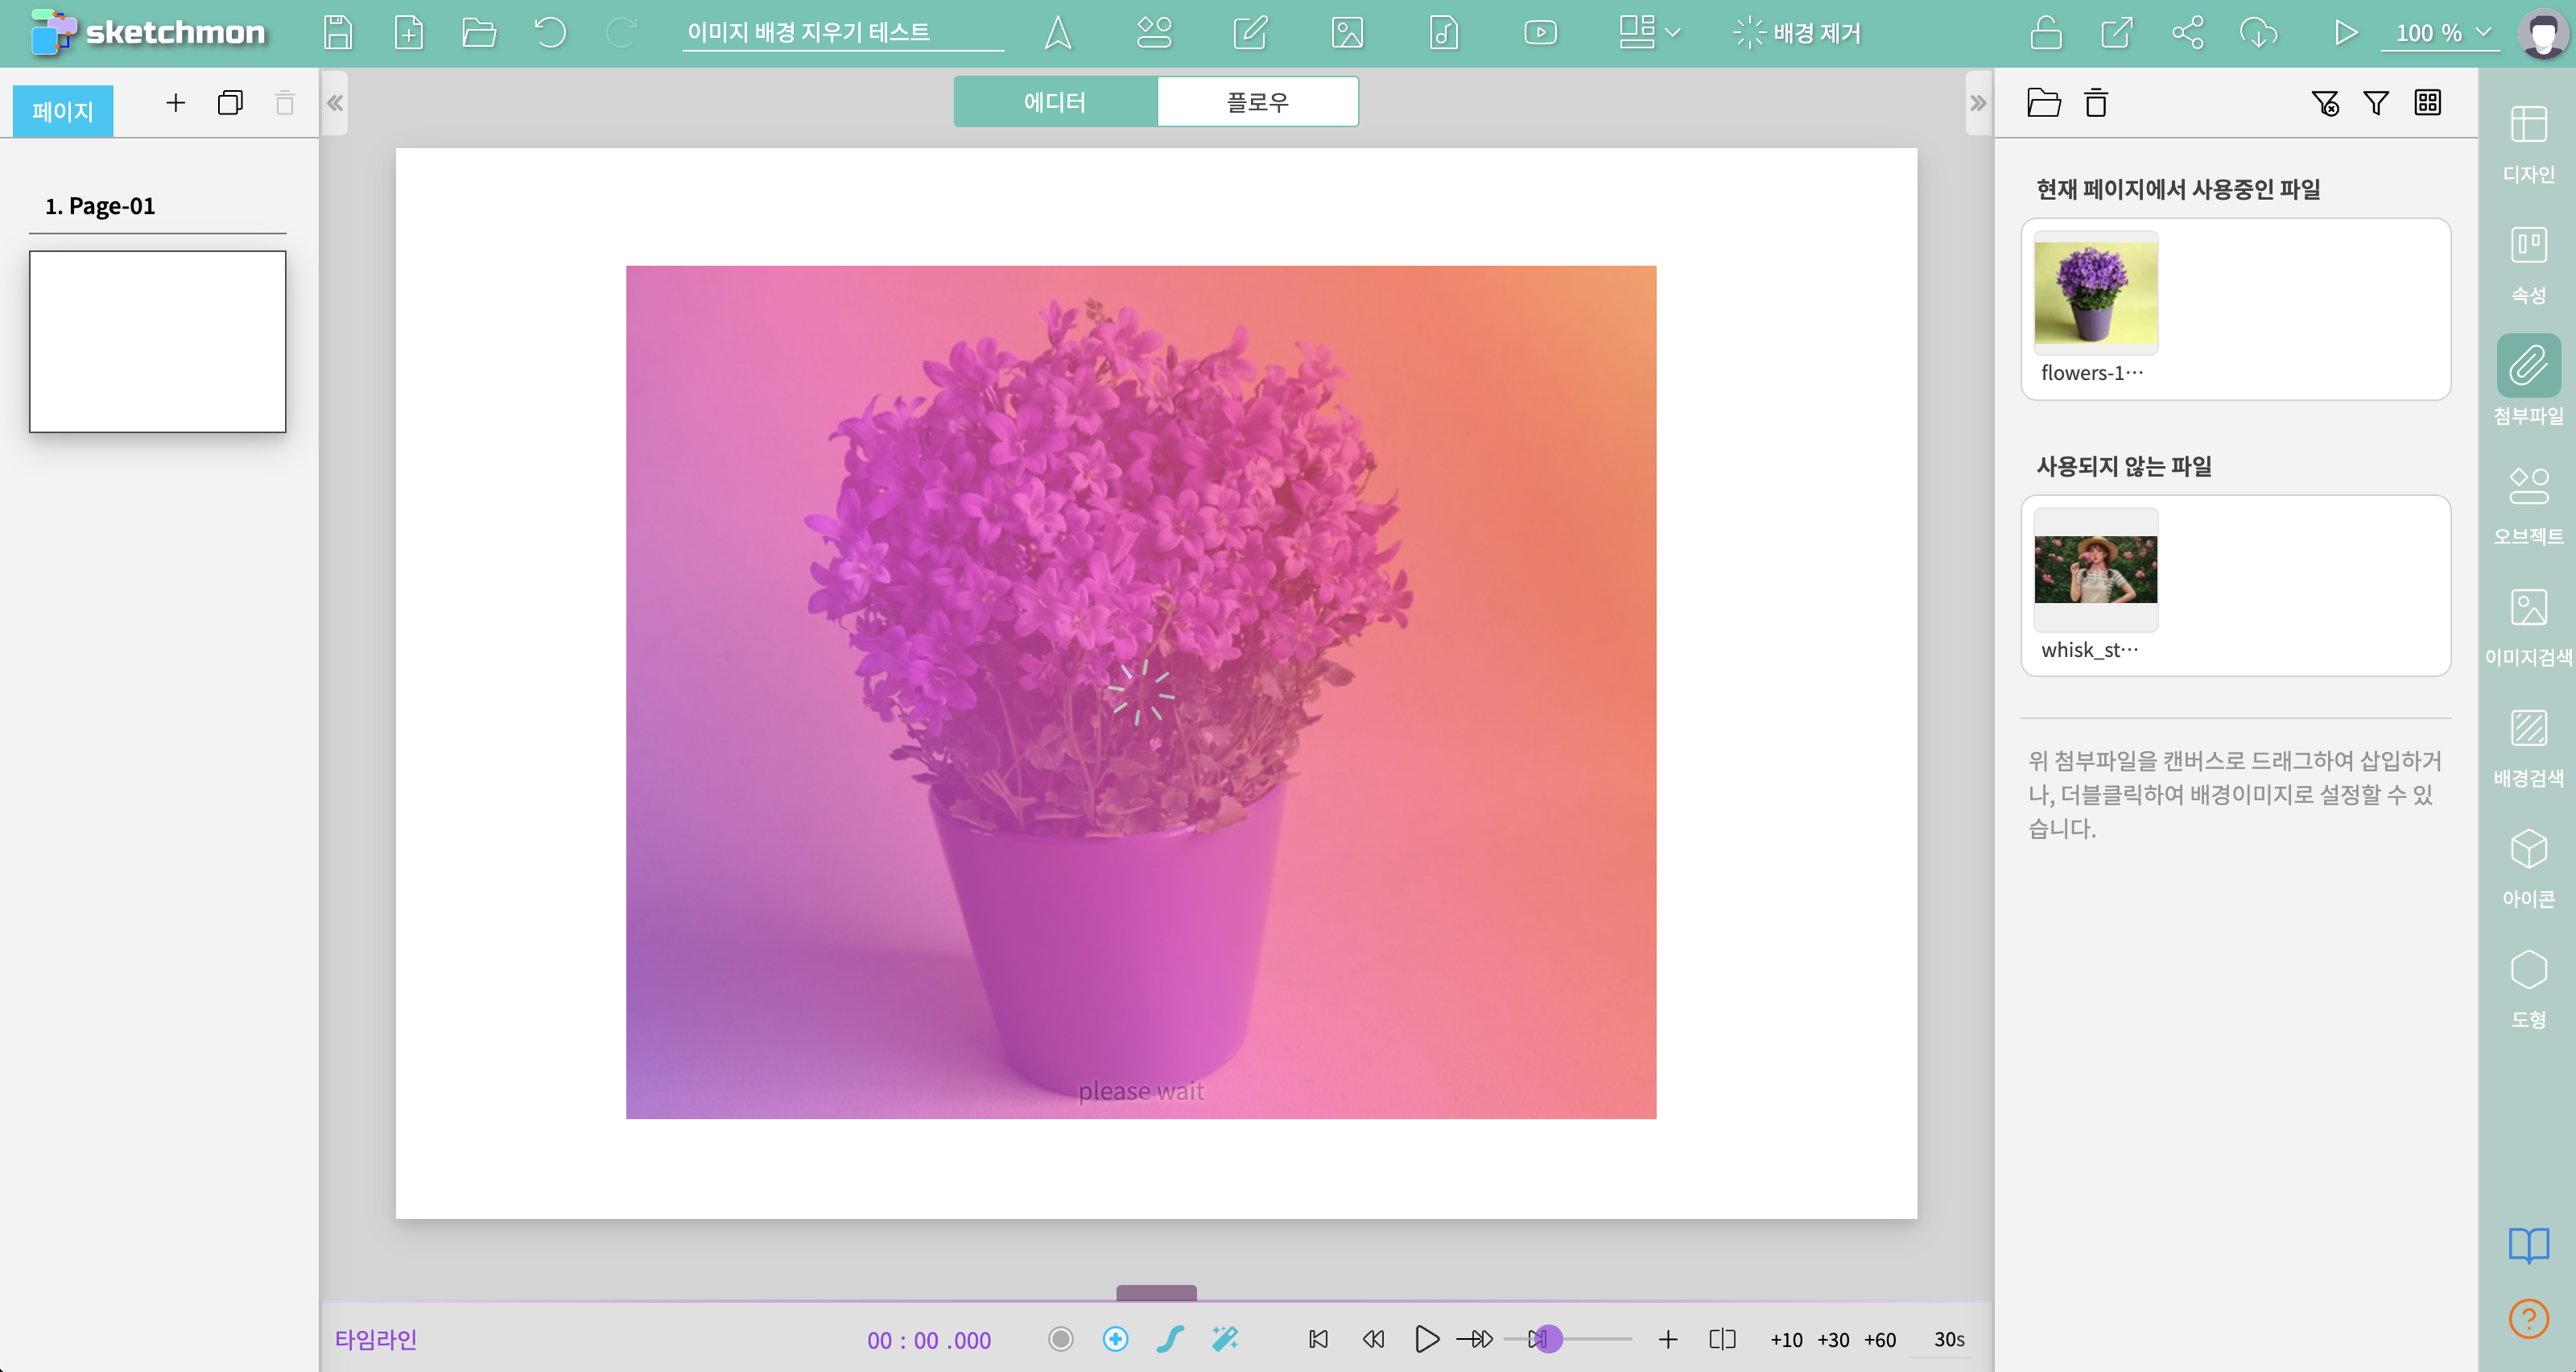Click the 배경 제거 background removal button
Screen dimensions: 2576x1372
[1797, 33]
